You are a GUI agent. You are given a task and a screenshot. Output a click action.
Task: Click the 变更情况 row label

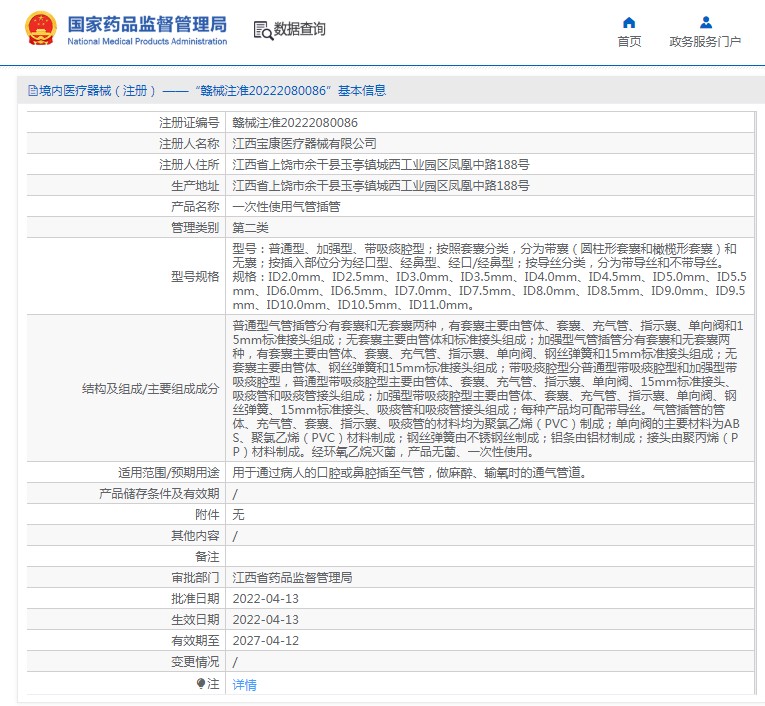click(x=195, y=662)
